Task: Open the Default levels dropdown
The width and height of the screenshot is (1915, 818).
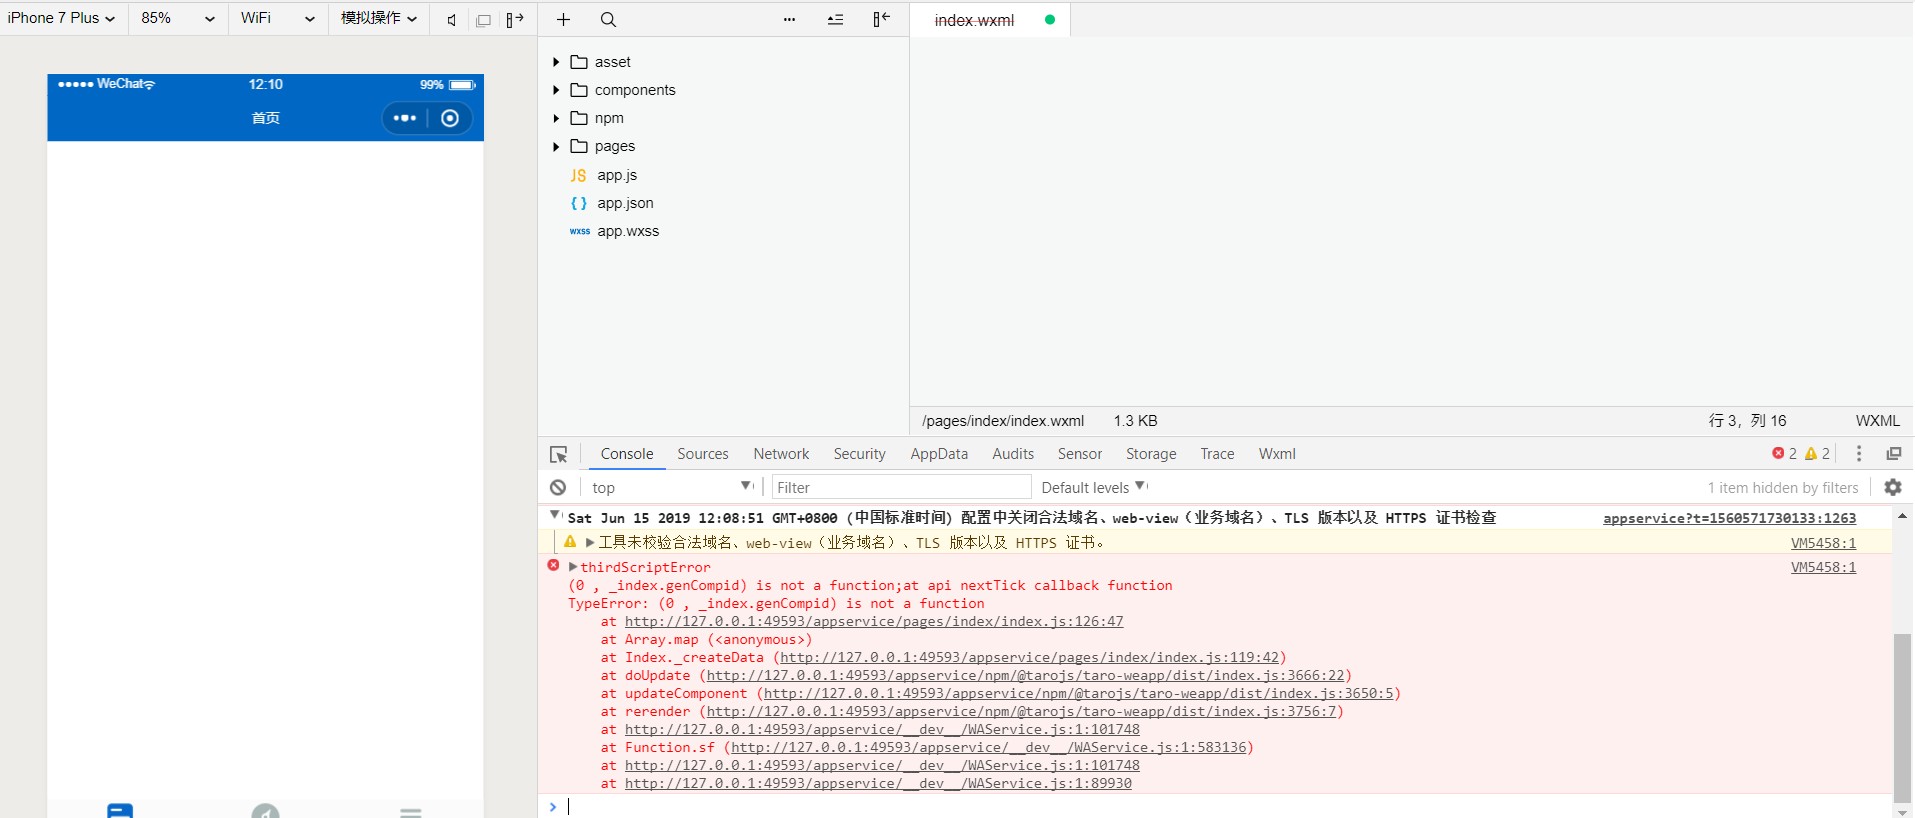Action: tap(1095, 488)
